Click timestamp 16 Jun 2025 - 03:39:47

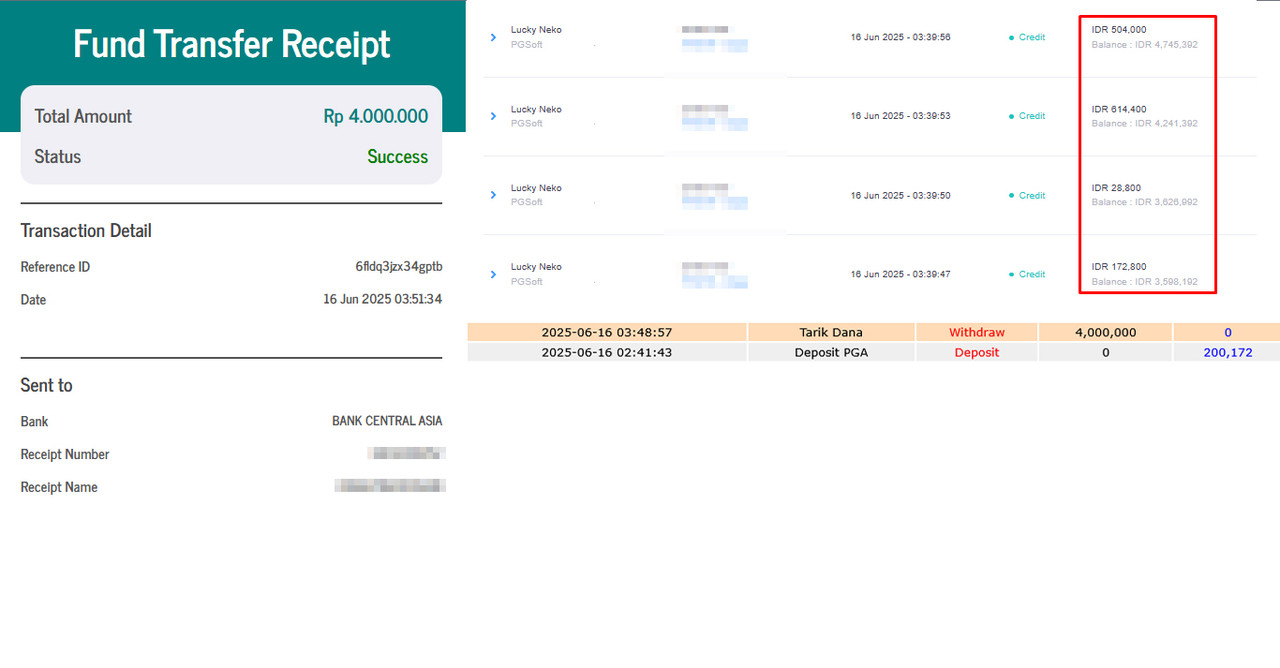tap(900, 274)
